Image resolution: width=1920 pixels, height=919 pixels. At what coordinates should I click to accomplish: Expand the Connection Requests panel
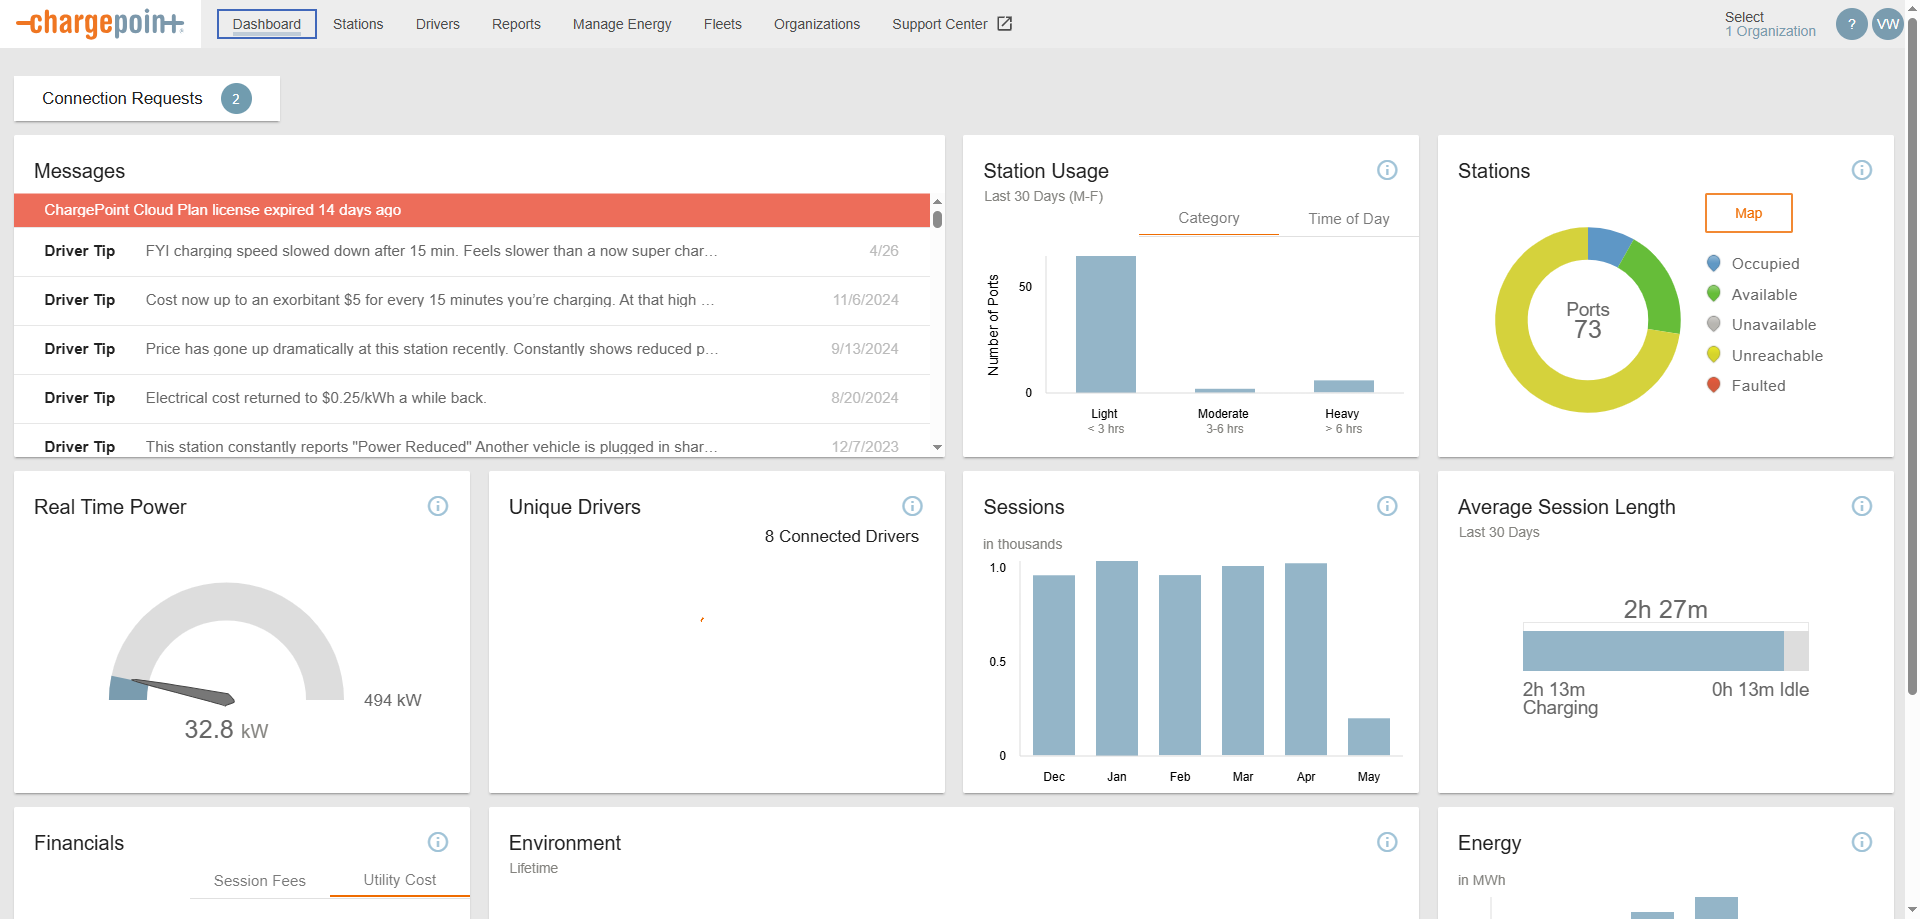tap(146, 98)
